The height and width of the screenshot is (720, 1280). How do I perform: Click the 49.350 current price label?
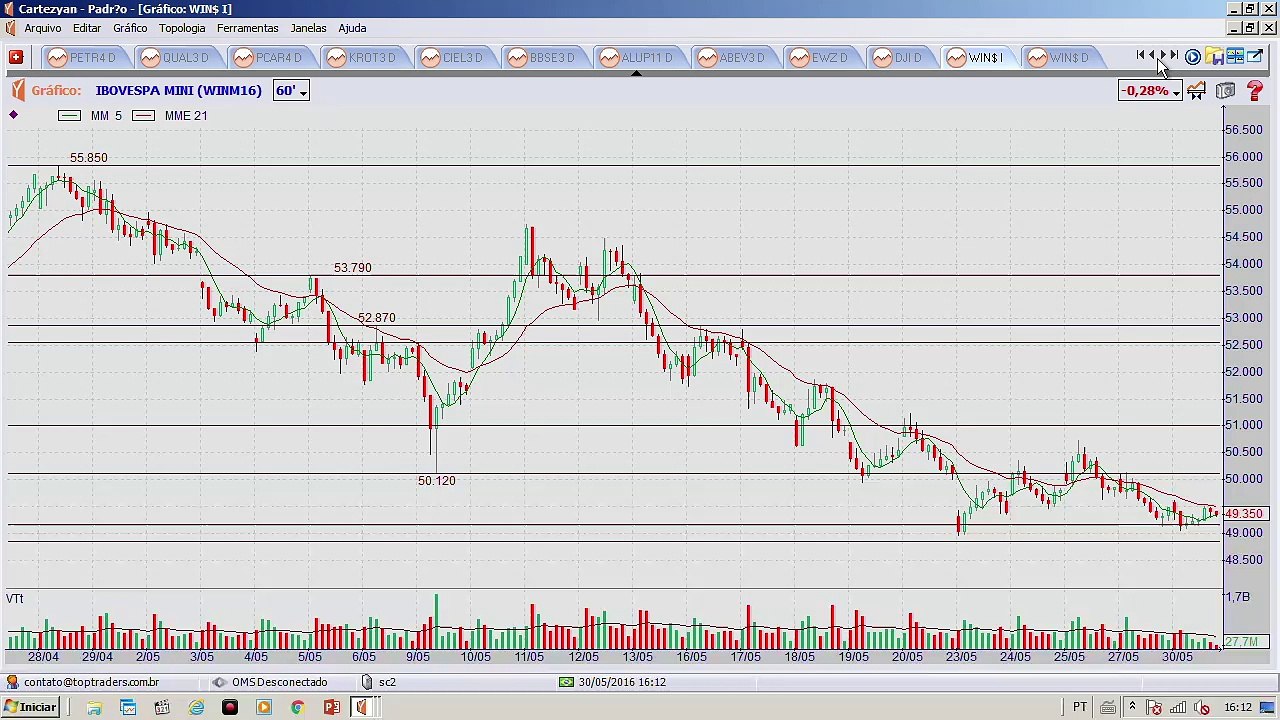tap(1245, 514)
